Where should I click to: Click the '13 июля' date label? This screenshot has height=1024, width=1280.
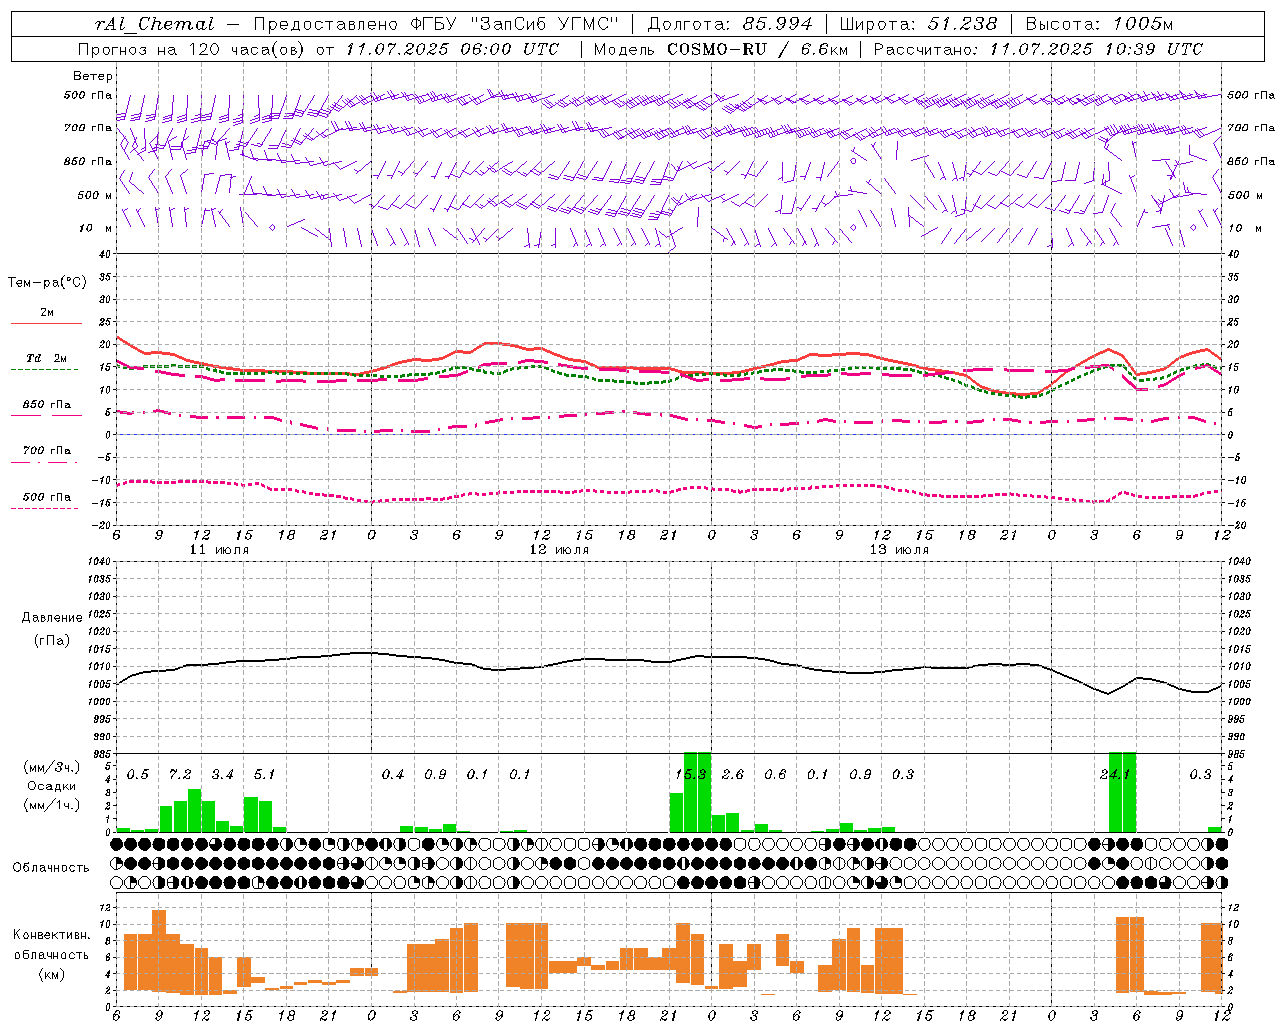click(899, 550)
